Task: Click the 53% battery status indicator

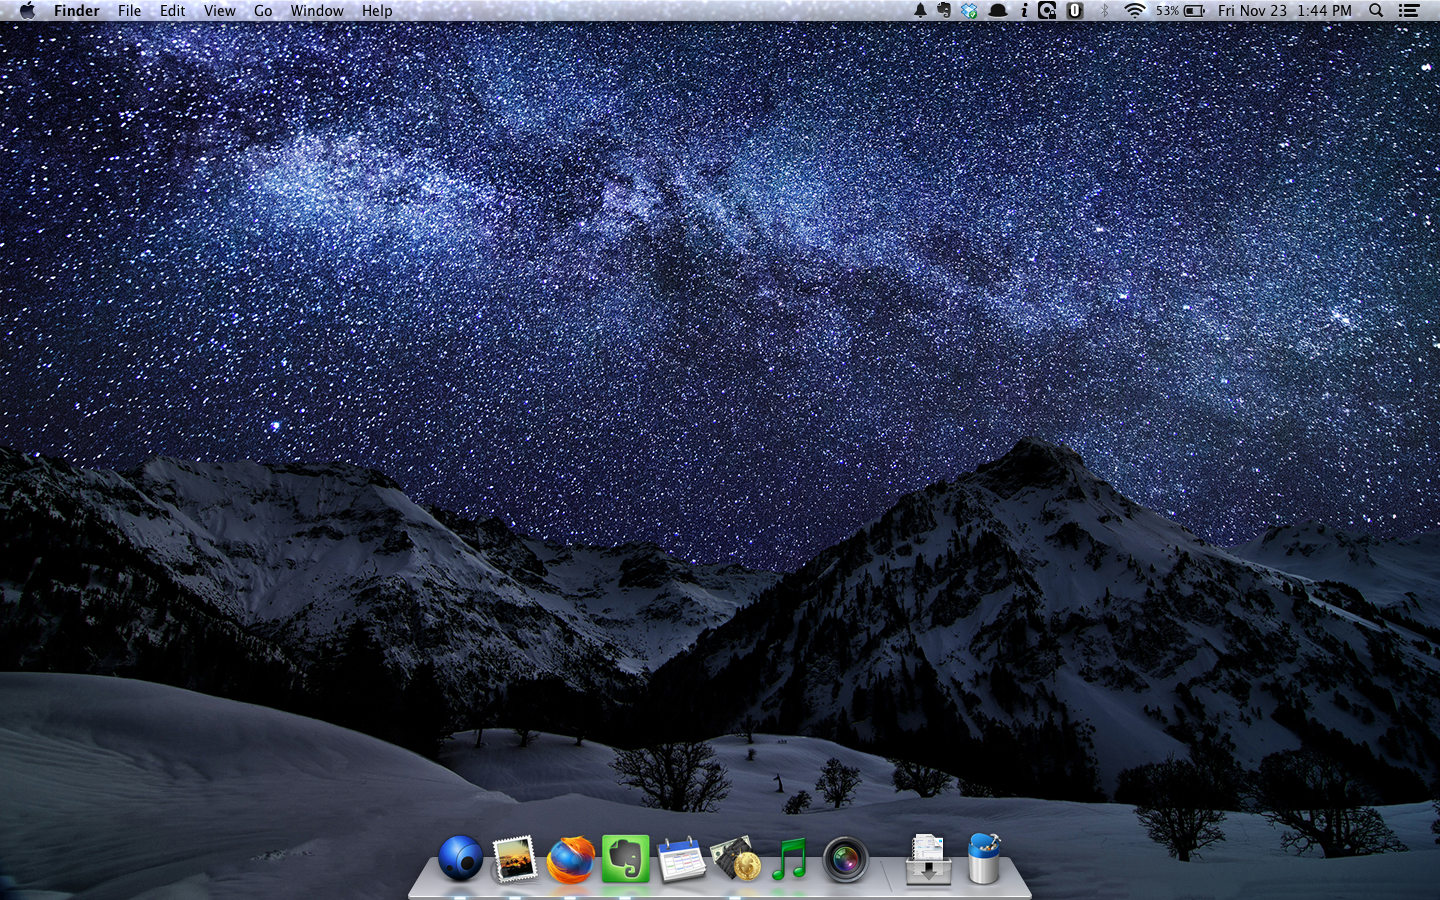Action: point(1180,10)
